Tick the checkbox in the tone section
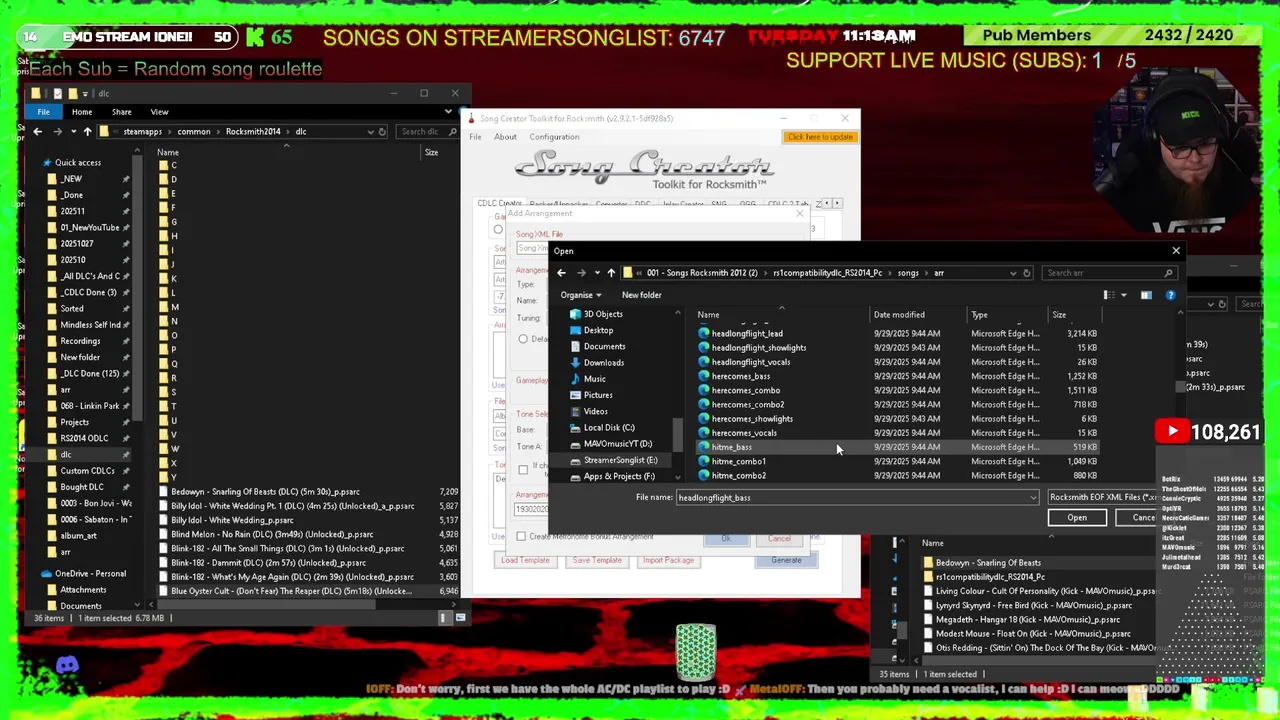 (523, 469)
